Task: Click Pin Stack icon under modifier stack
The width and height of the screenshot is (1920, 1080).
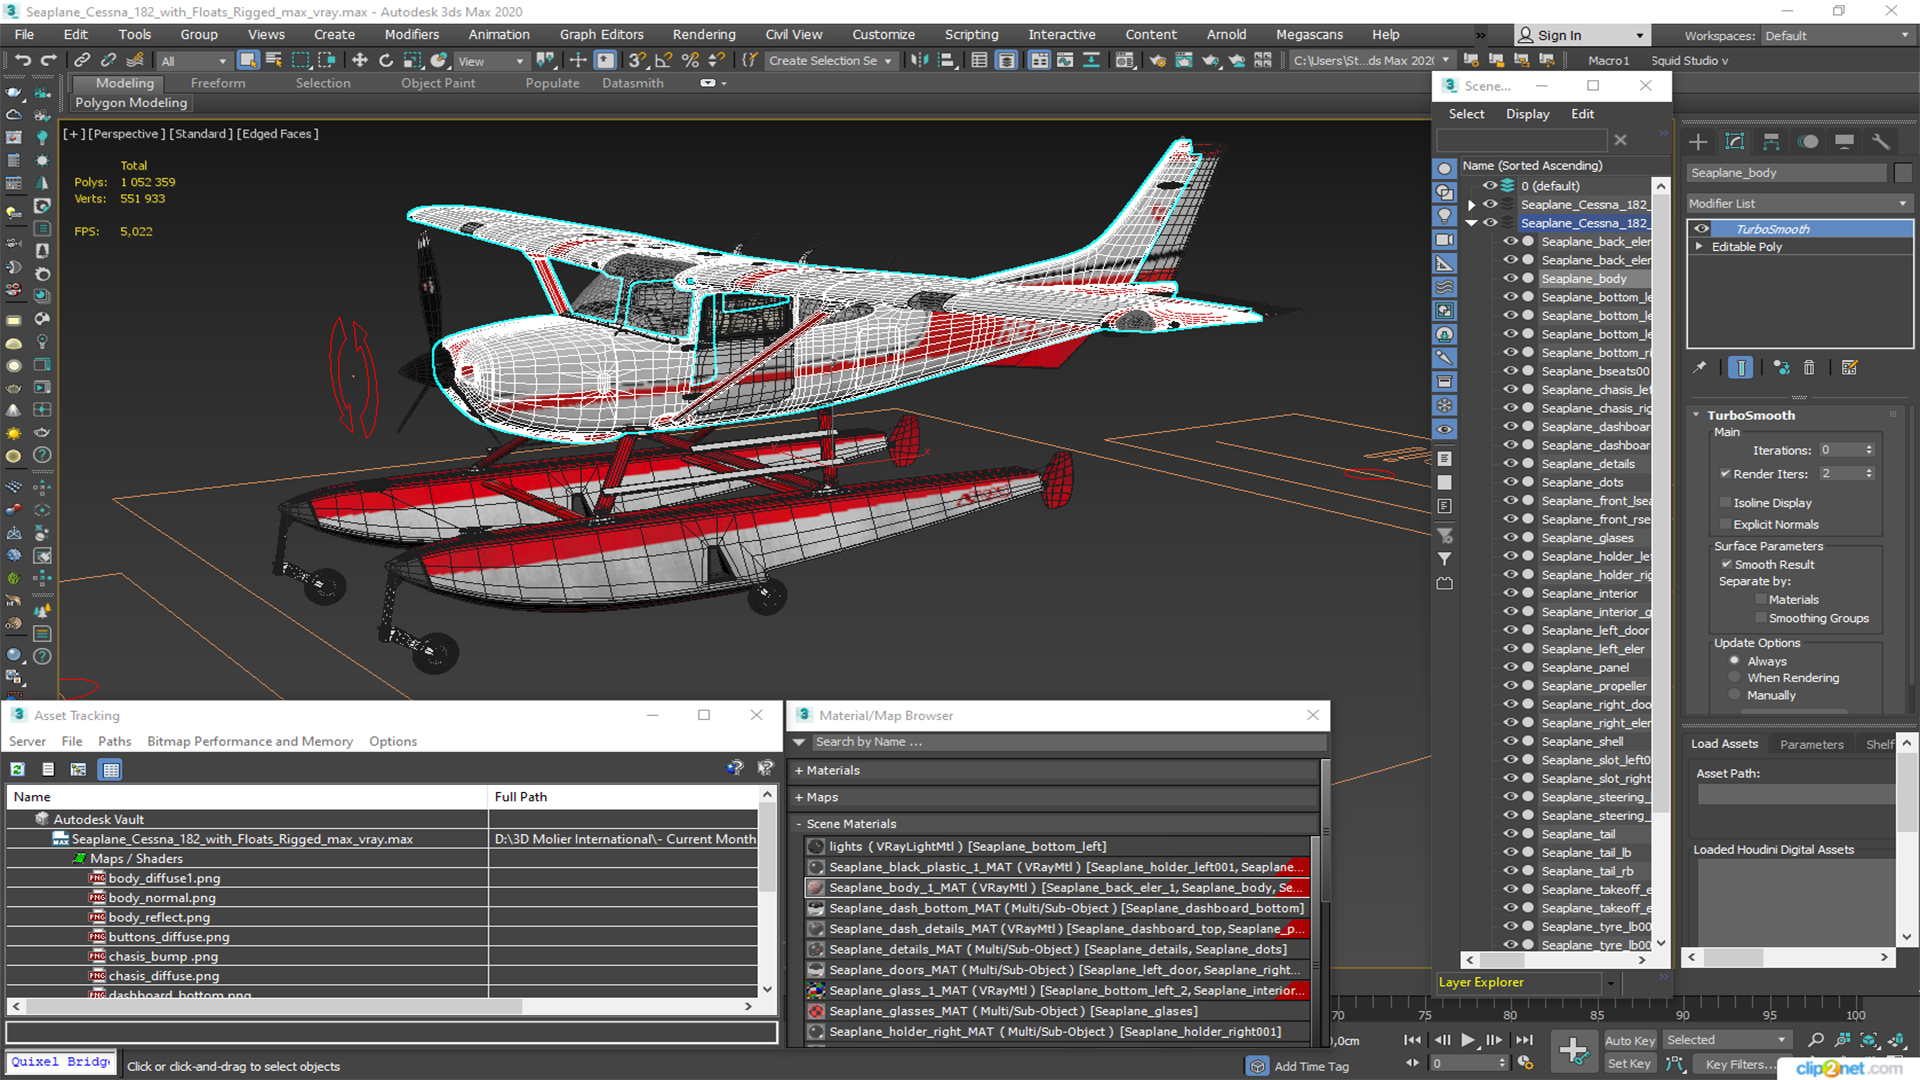Action: [1699, 368]
